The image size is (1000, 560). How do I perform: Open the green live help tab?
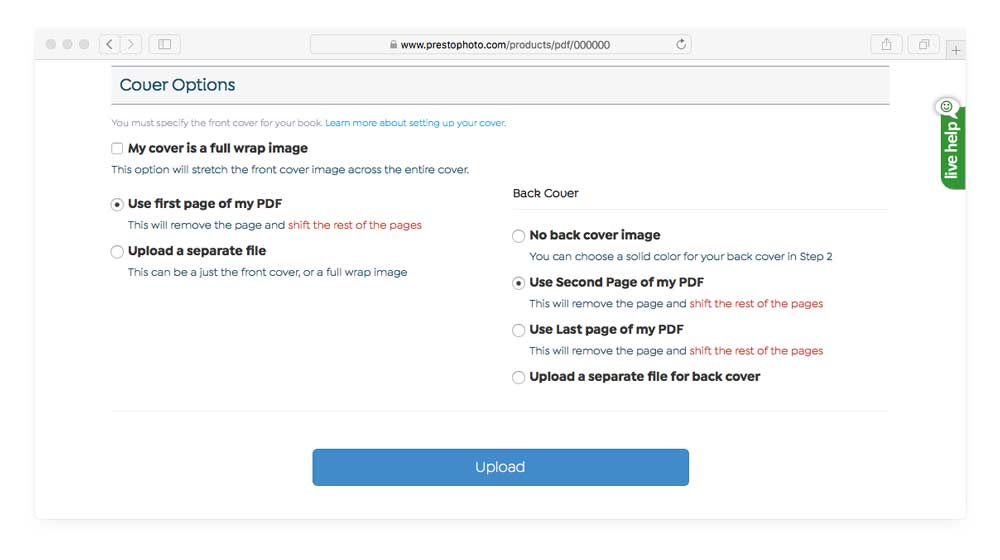click(952, 144)
